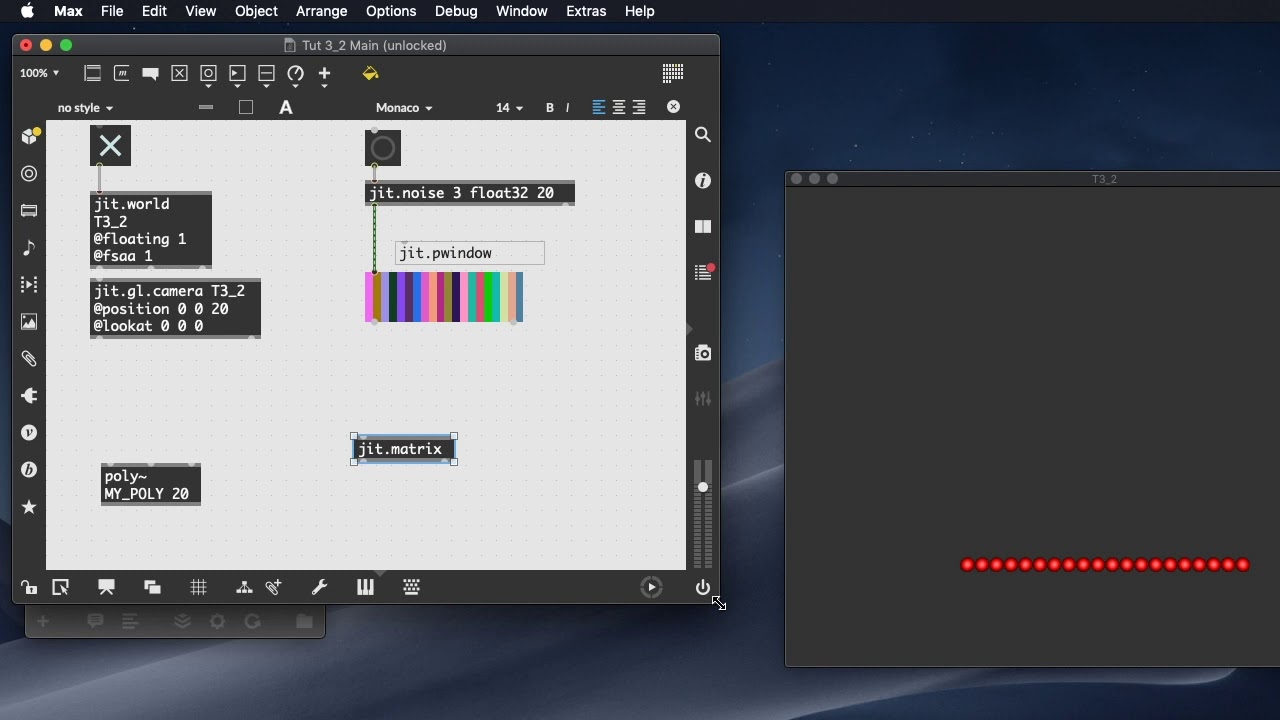Screen dimensions: 1280x720
Task: Open the Arrange menu
Action: pos(322,11)
